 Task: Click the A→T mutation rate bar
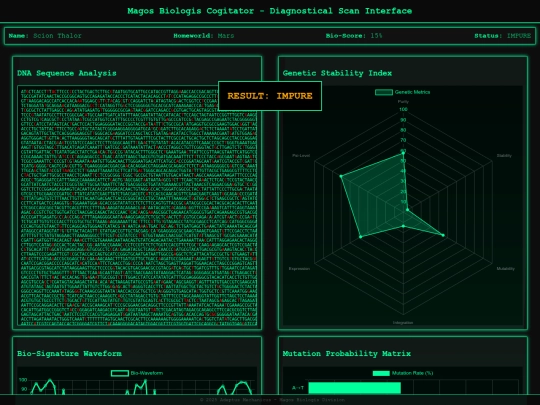click(354, 388)
